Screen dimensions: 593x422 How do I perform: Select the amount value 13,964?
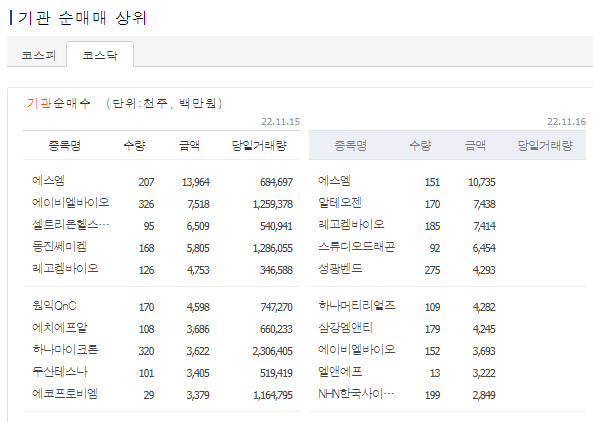pos(196,182)
